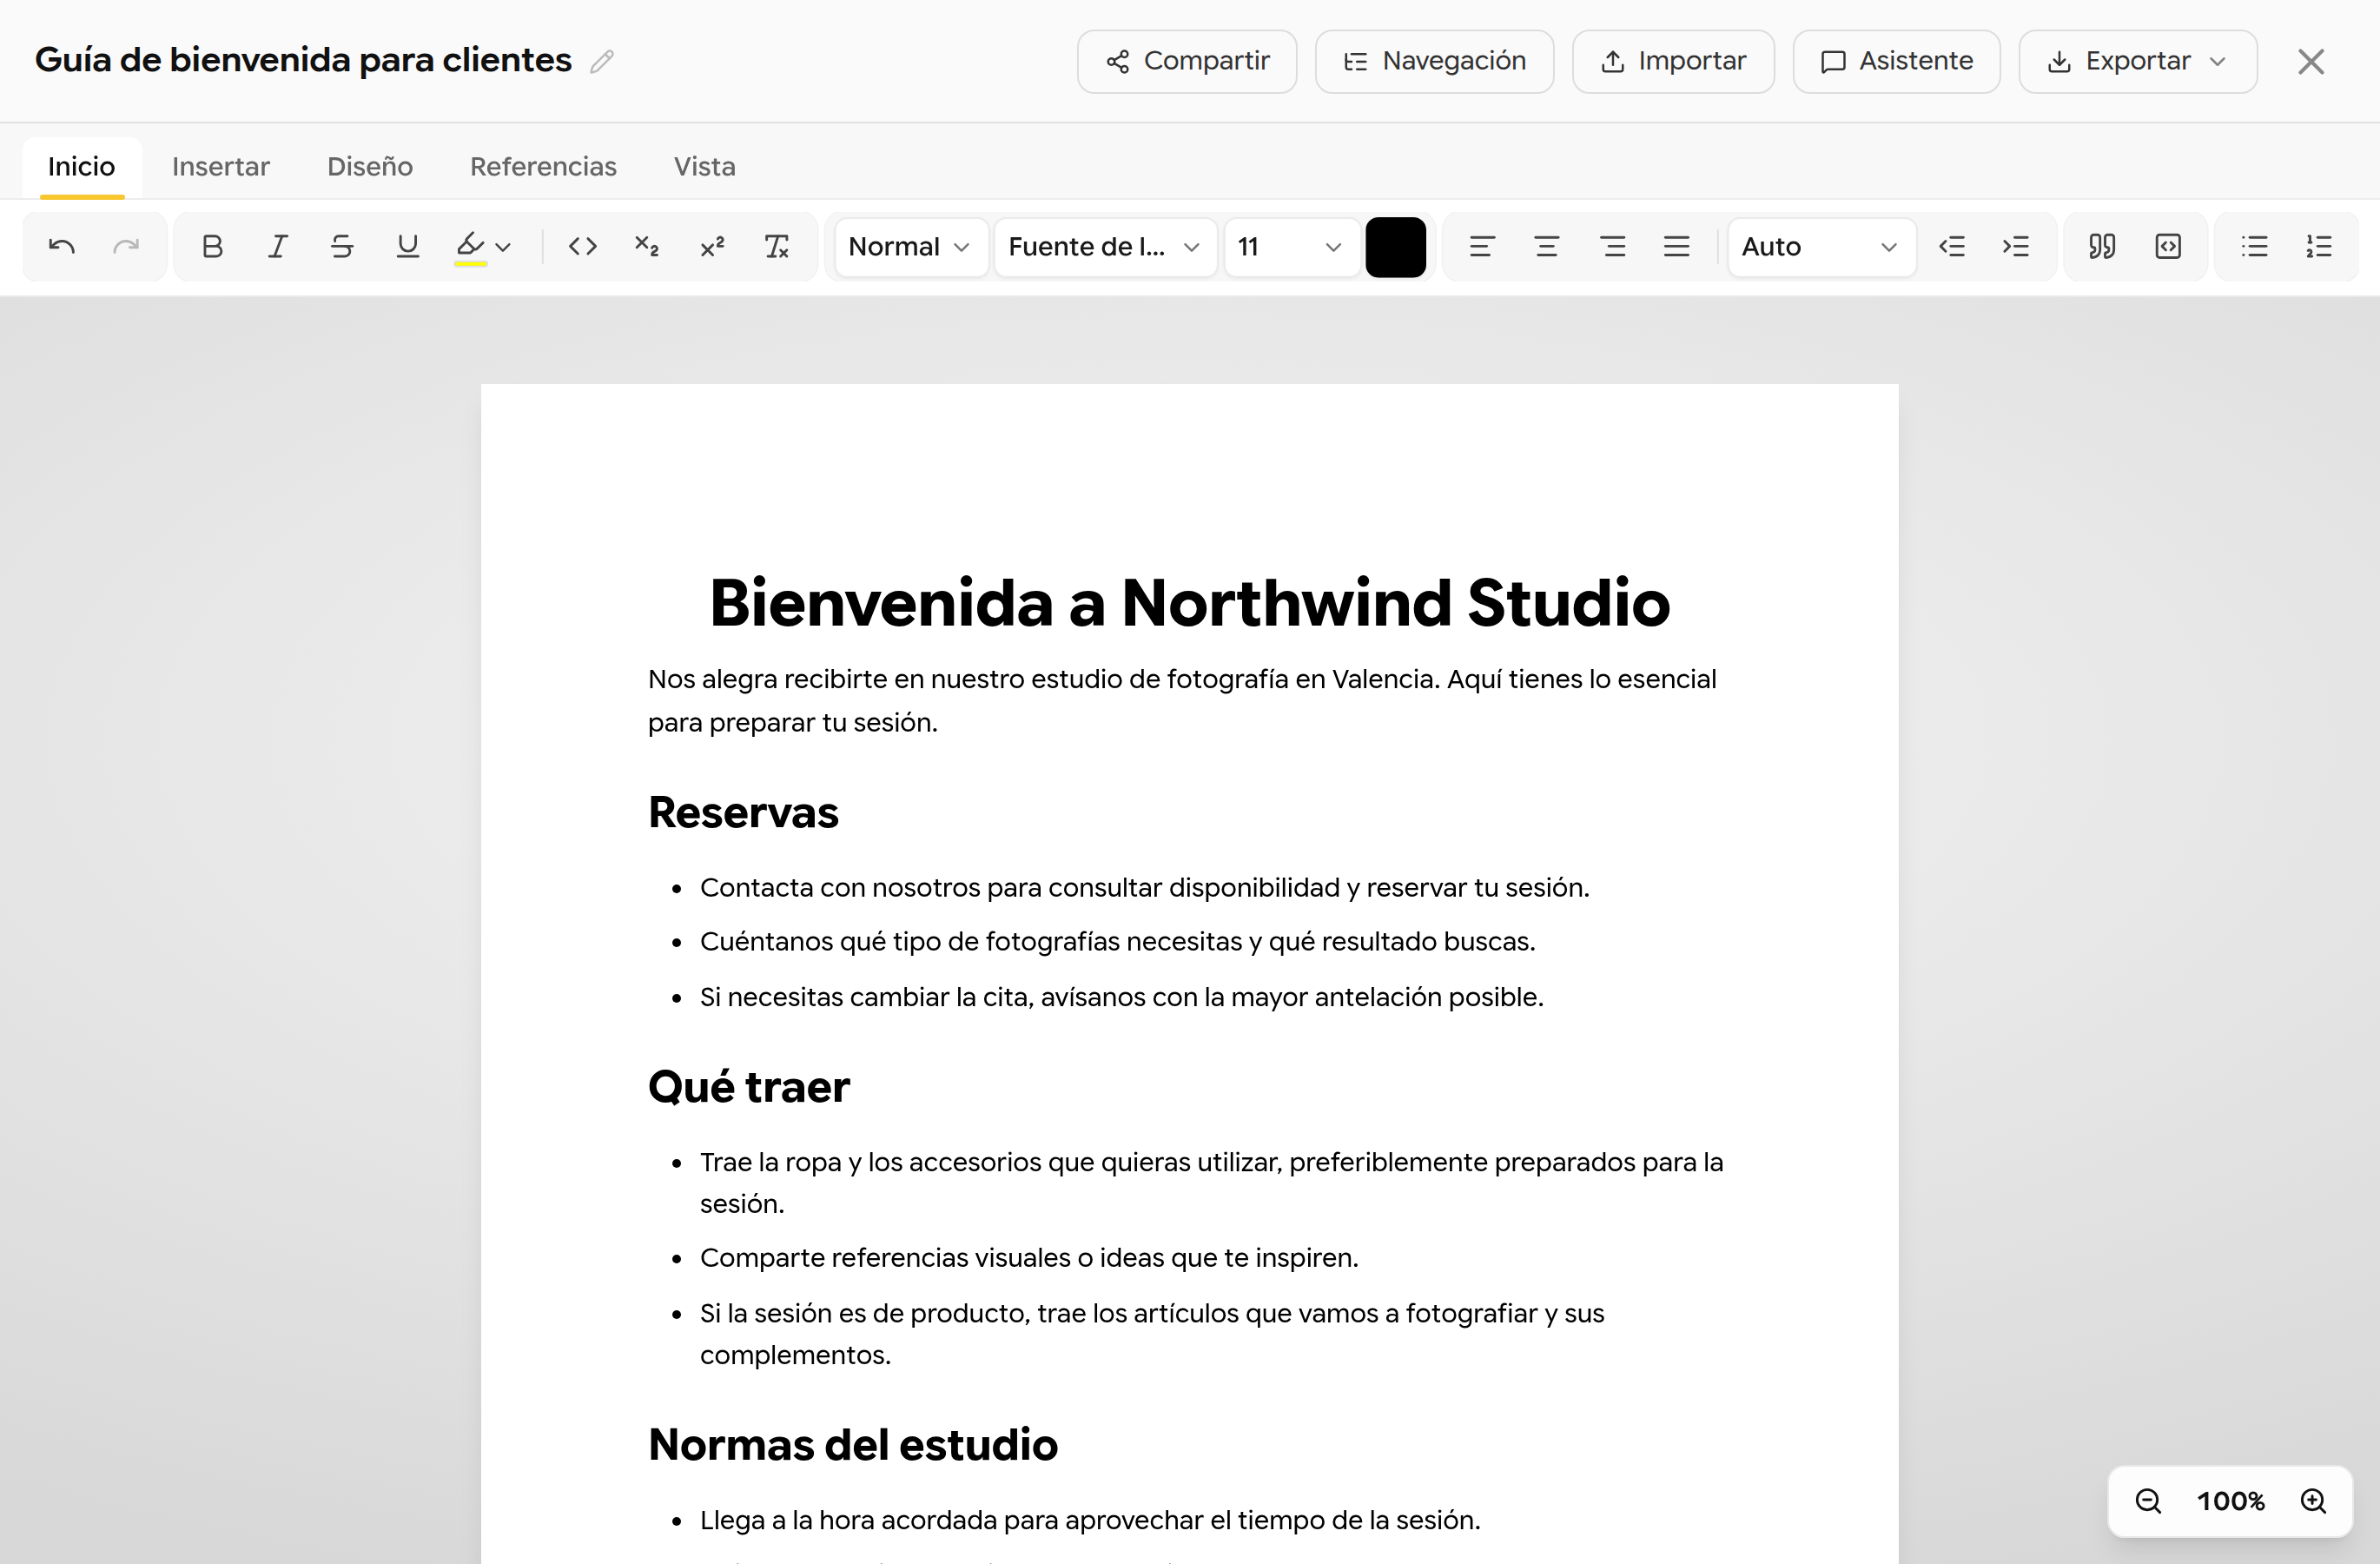Toggle bold formatting
The width and height of the screenshot is (2380, 1564).
pos(212,246)
